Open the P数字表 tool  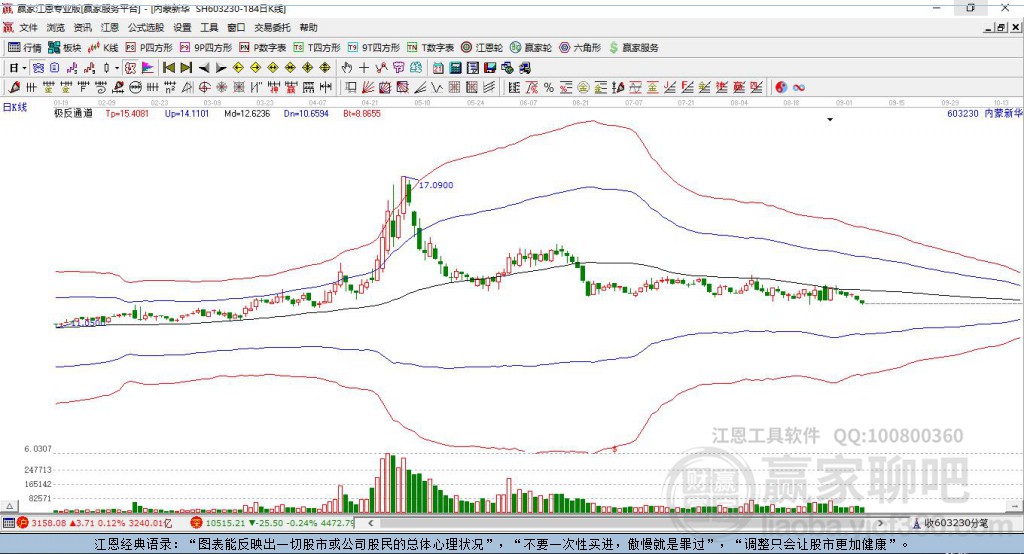pyautogui.click(x=263, y=48)
